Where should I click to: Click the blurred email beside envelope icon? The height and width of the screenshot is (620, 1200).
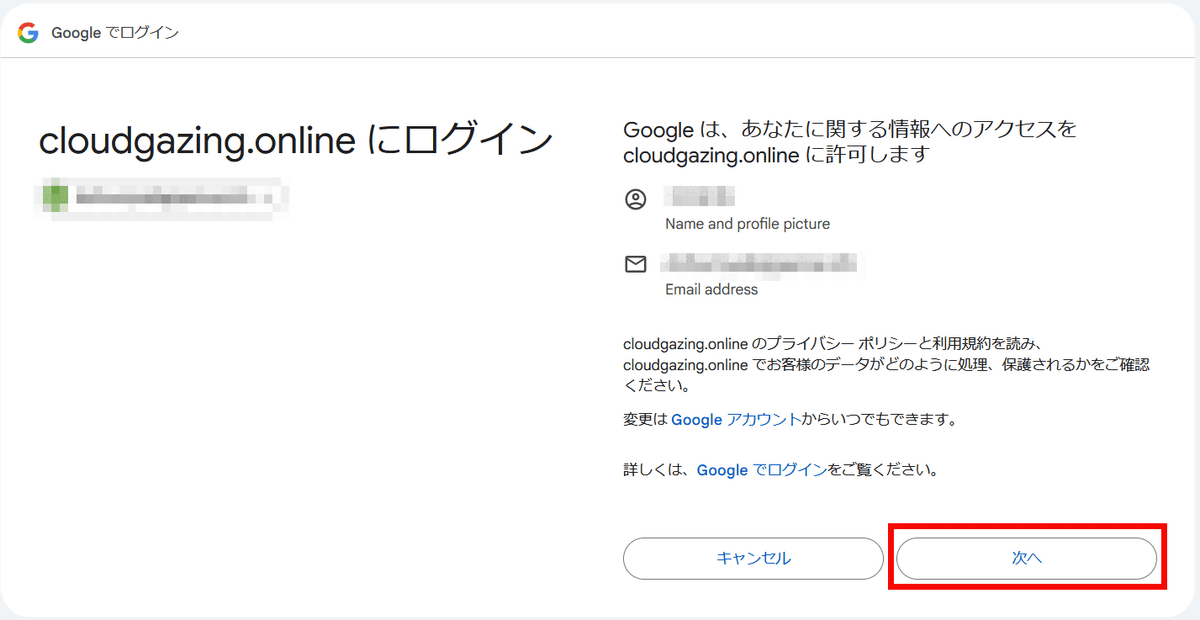click(761, 264)
